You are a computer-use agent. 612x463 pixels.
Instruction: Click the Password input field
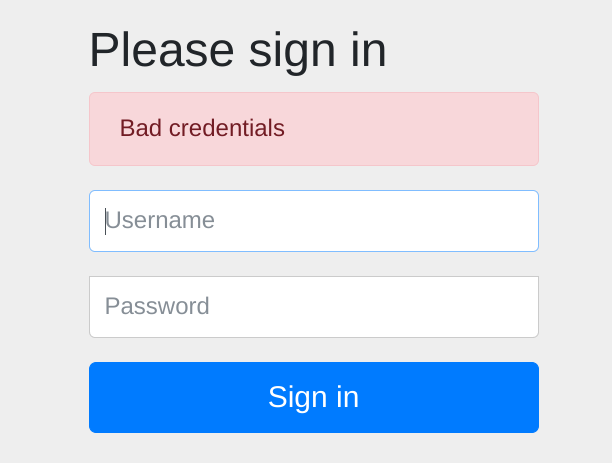coord(313,307)
